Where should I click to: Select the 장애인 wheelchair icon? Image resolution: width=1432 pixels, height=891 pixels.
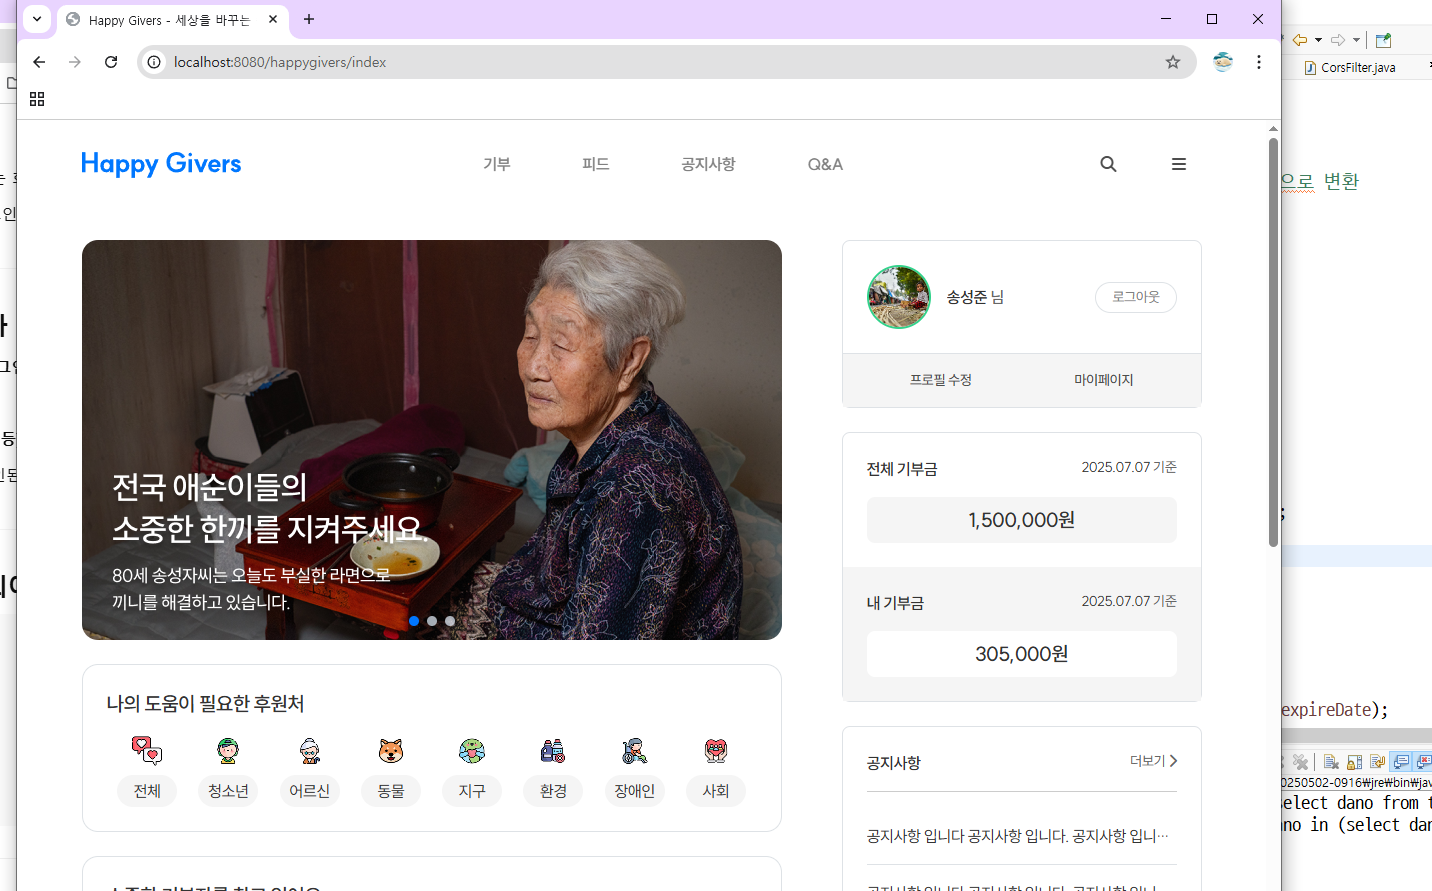pos(634,750)
